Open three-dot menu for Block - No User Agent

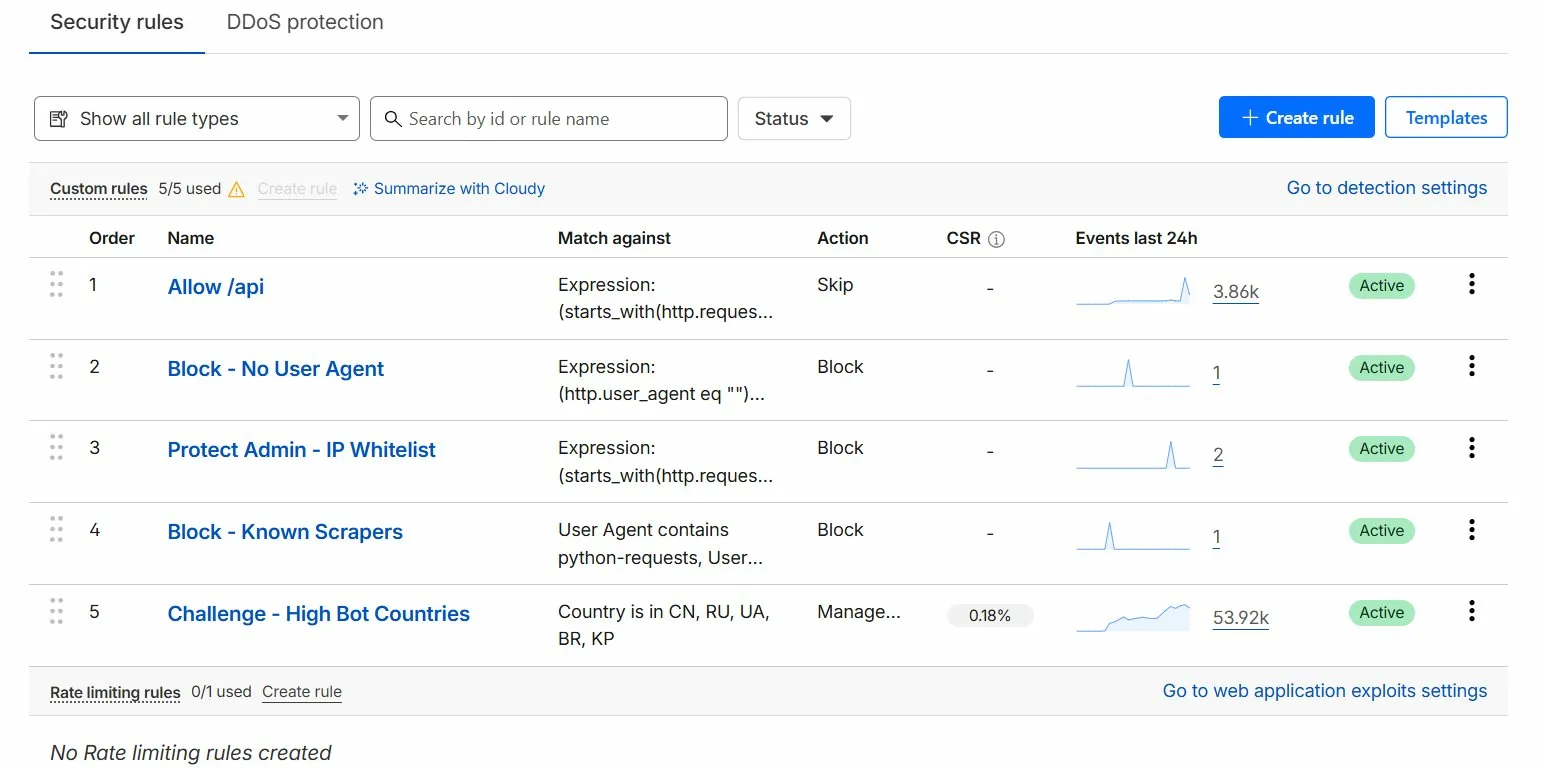(x=1471, y=366)
